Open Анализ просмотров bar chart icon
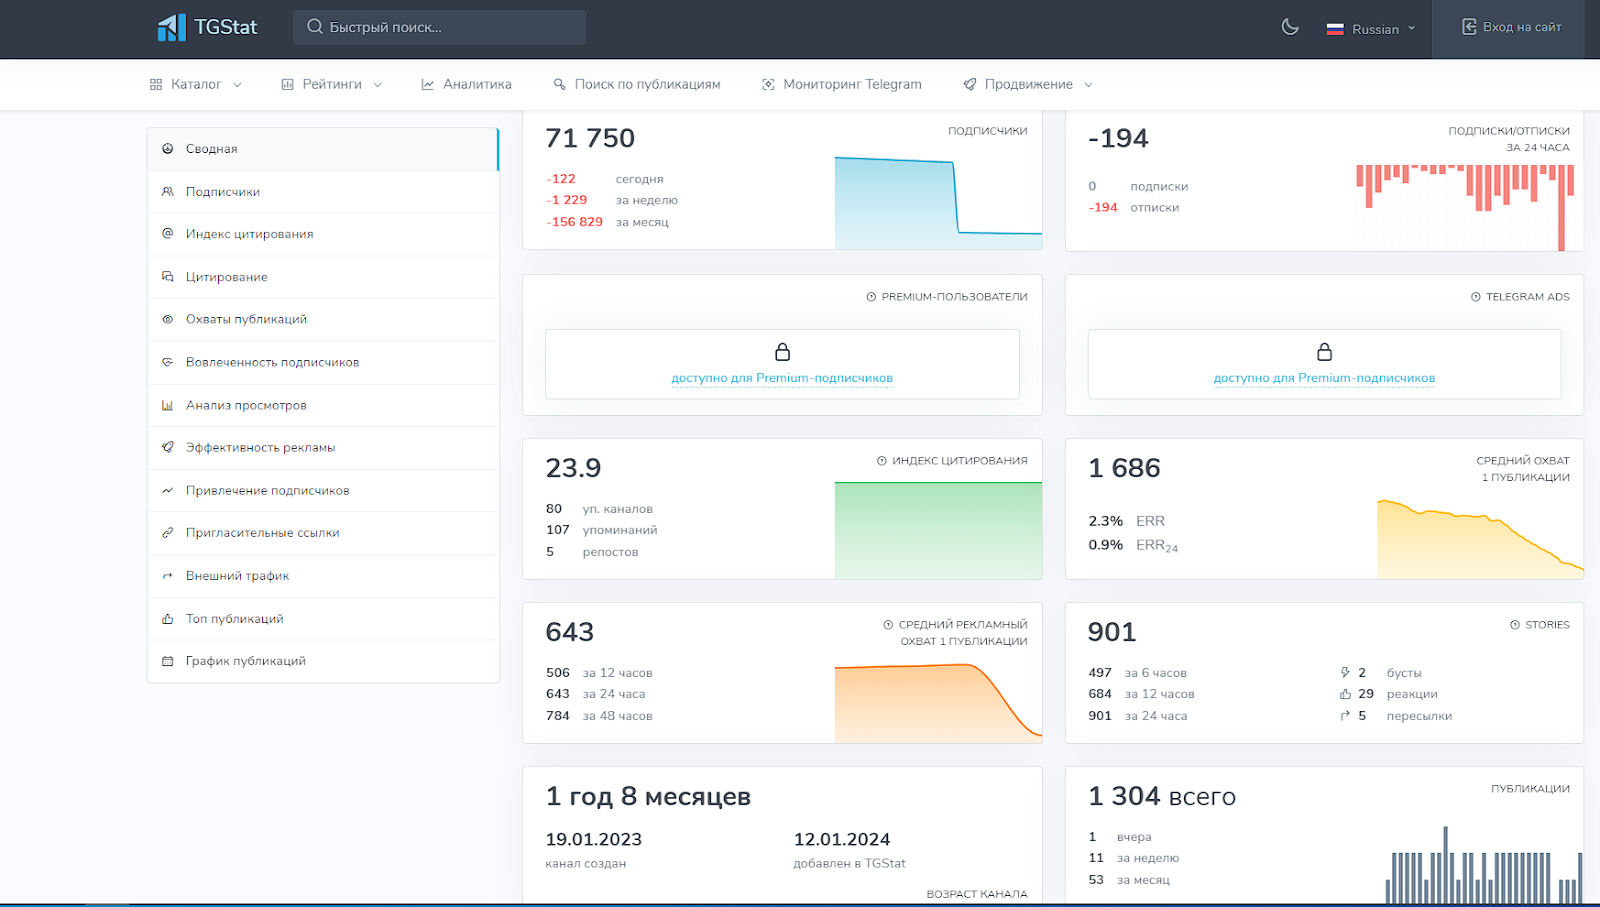The width and height of the screenshot is (1600, 907). click(168, 406)
